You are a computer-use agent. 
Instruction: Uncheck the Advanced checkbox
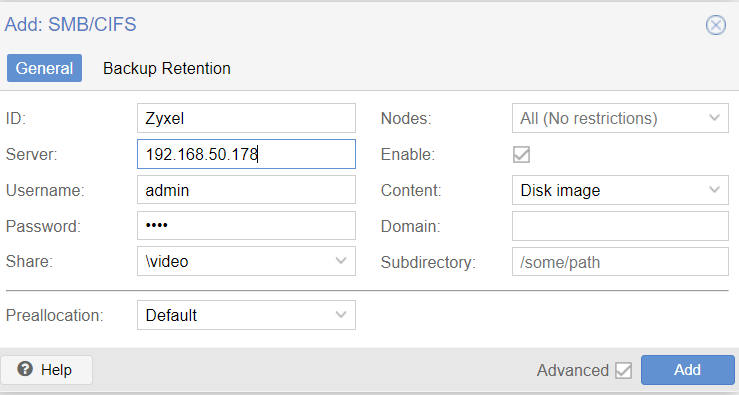[x=623, y=370]
